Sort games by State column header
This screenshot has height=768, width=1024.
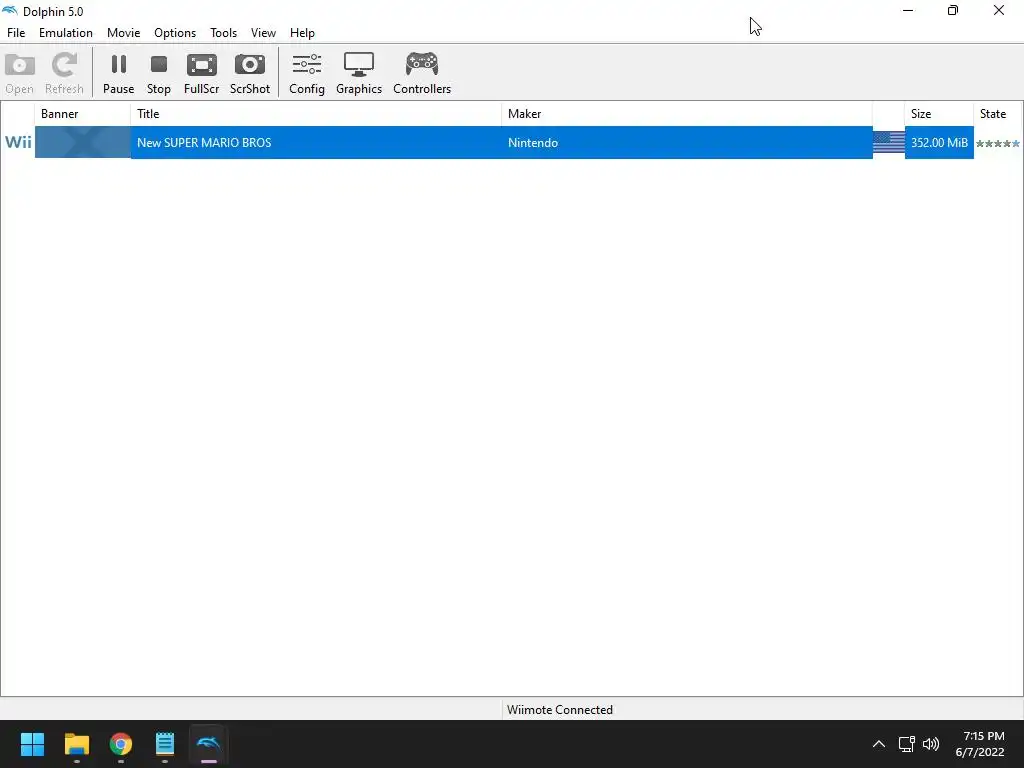[x=997, y=114]
